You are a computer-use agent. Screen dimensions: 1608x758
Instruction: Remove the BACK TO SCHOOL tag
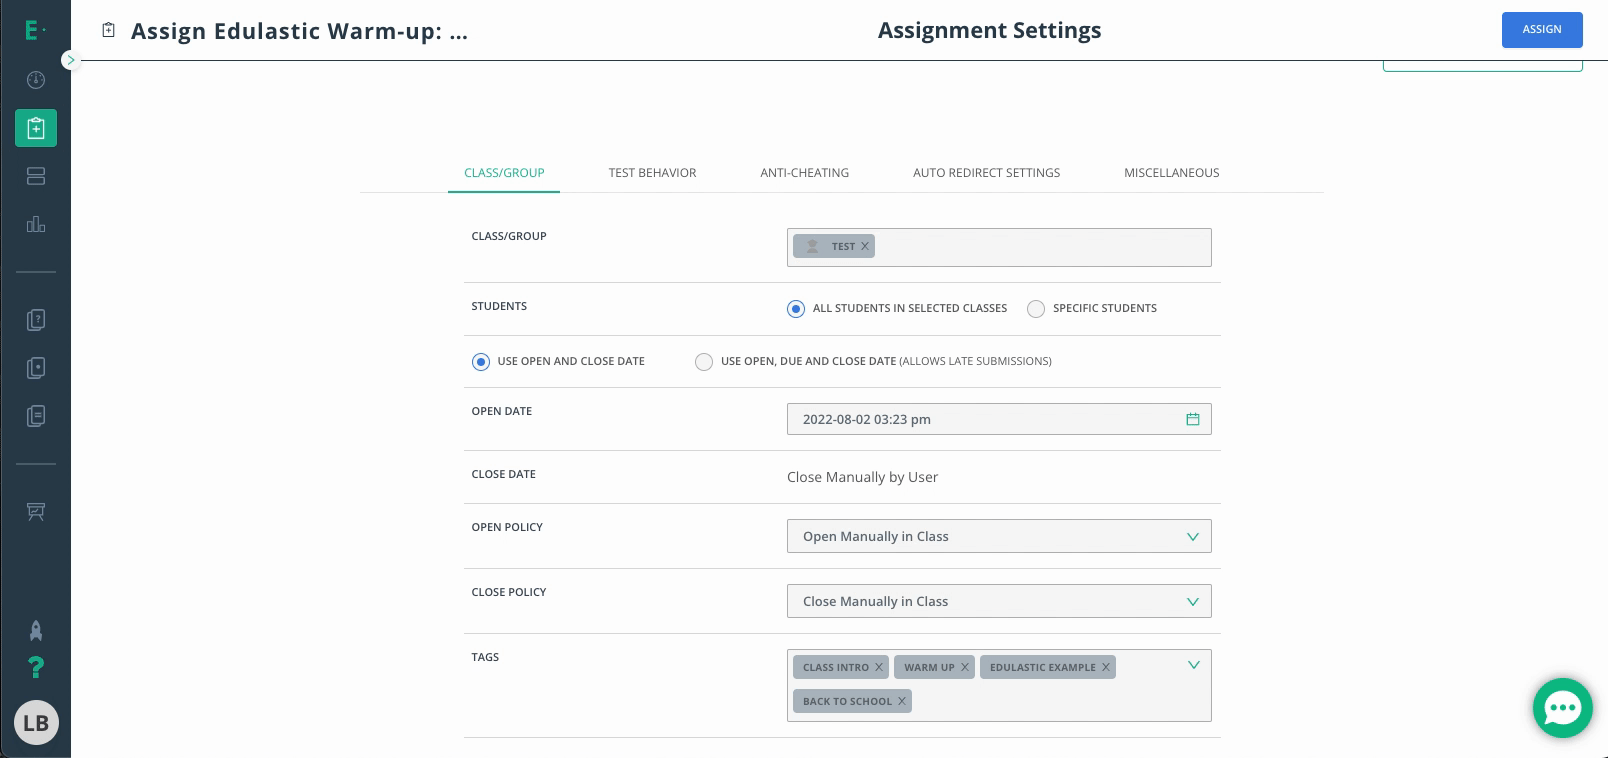(902, 701)
